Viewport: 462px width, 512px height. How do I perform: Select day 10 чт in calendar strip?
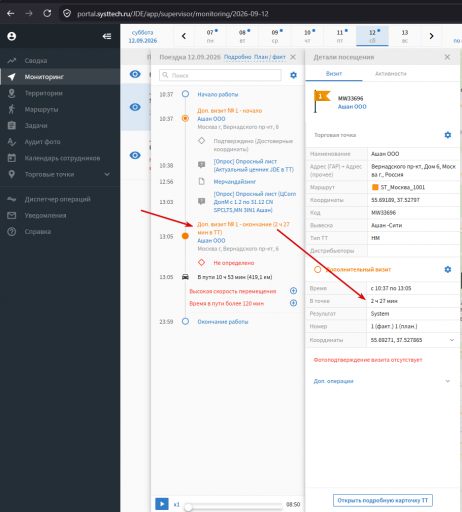(x=307, y=36)
